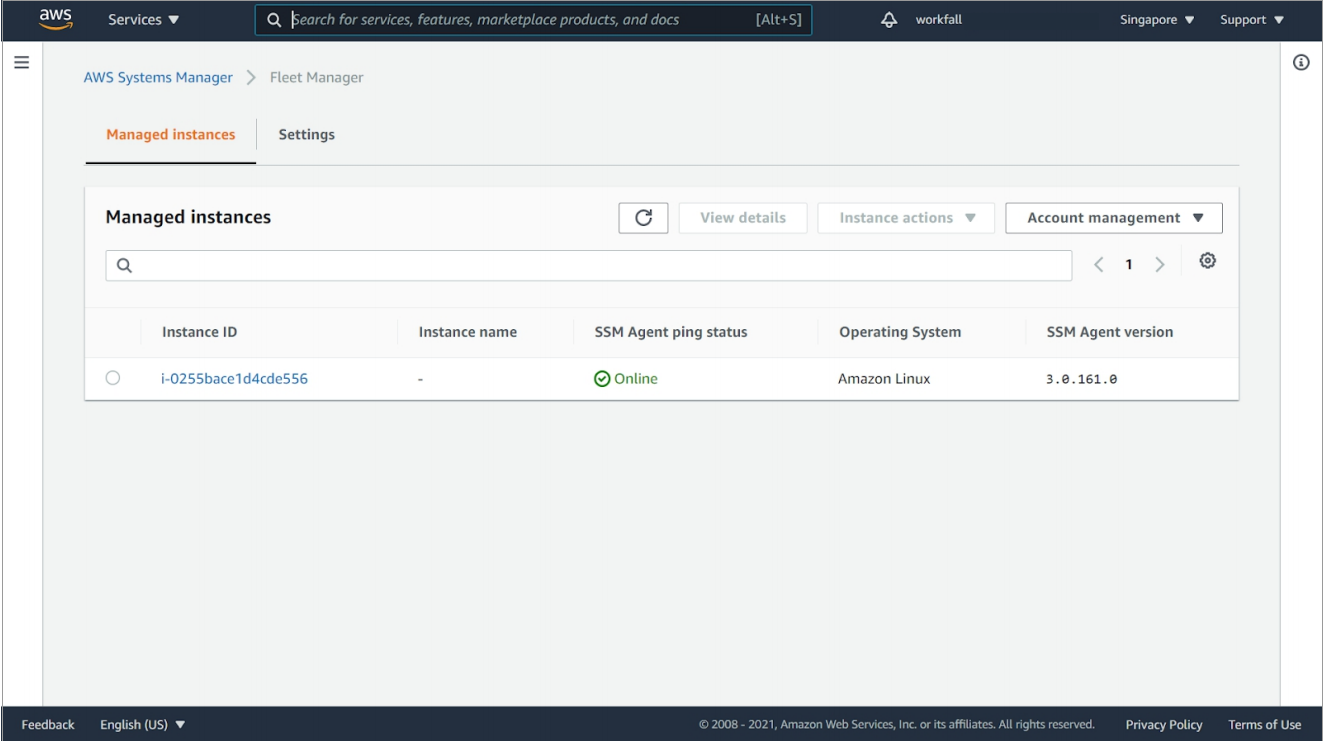This screenshot has width=1323, height=741.
Task: Open the notifications bell
Action: [x=889, y=20]
